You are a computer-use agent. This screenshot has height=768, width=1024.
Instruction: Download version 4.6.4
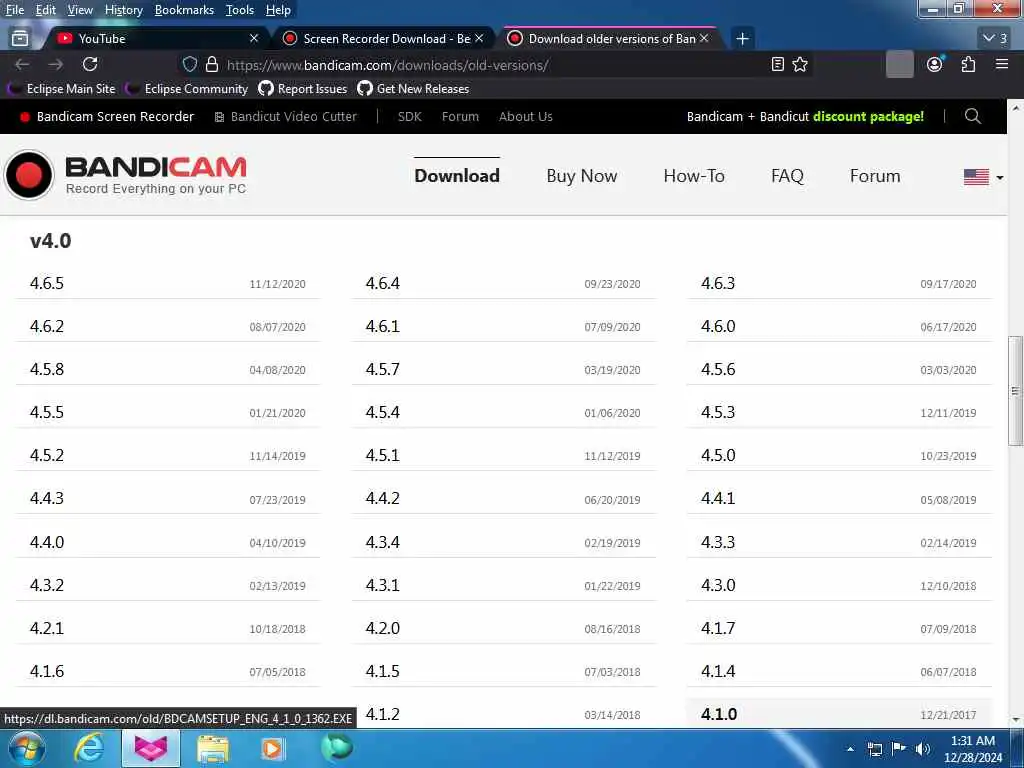coord(504,283)
